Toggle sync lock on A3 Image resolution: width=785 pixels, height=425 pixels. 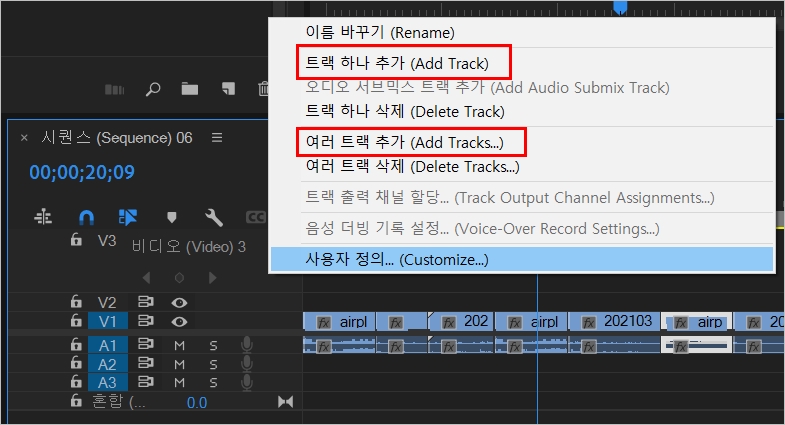point(145,381)
